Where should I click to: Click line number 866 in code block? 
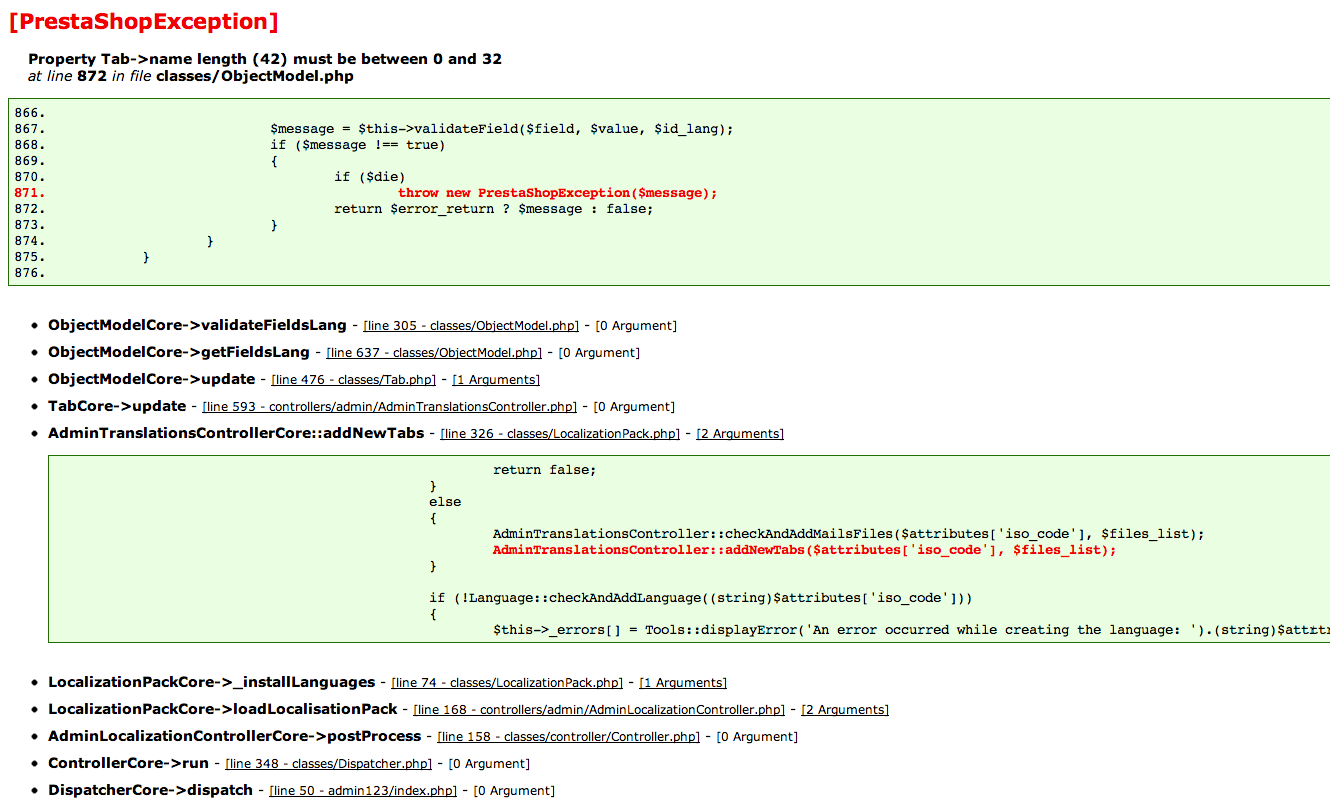[x=30, y=113]
